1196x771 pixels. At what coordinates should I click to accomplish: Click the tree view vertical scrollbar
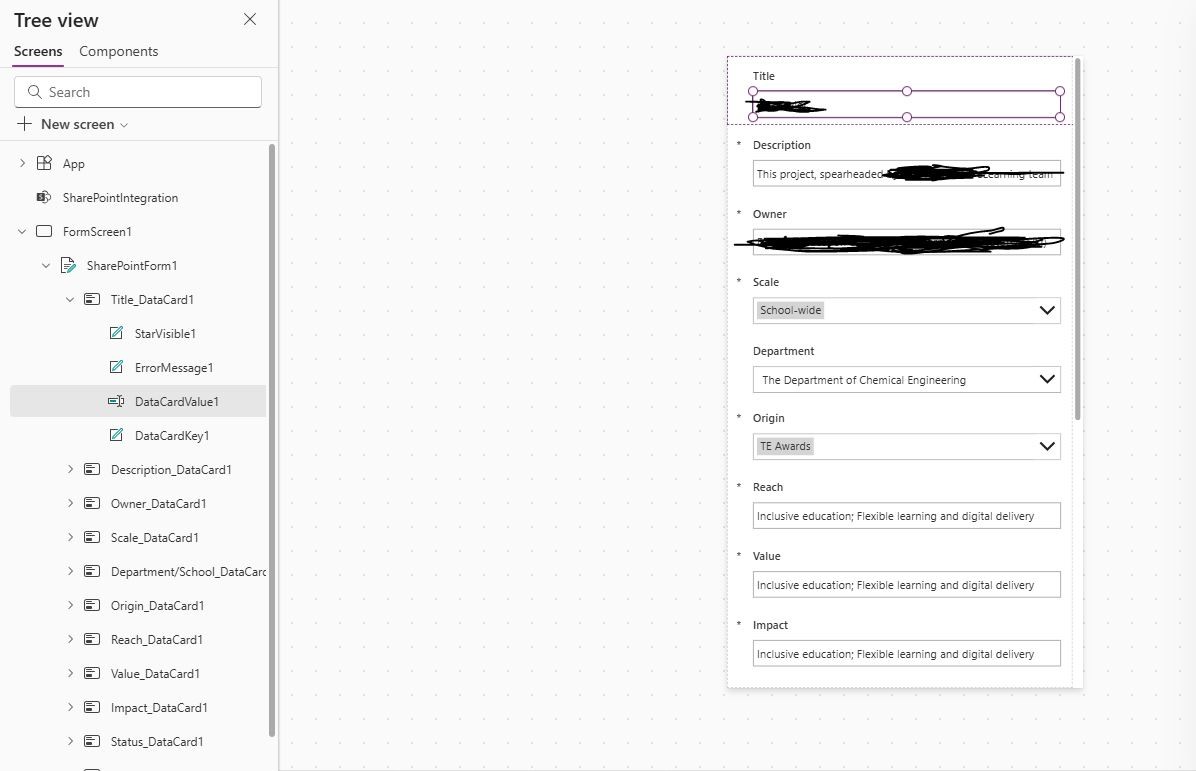272,440
